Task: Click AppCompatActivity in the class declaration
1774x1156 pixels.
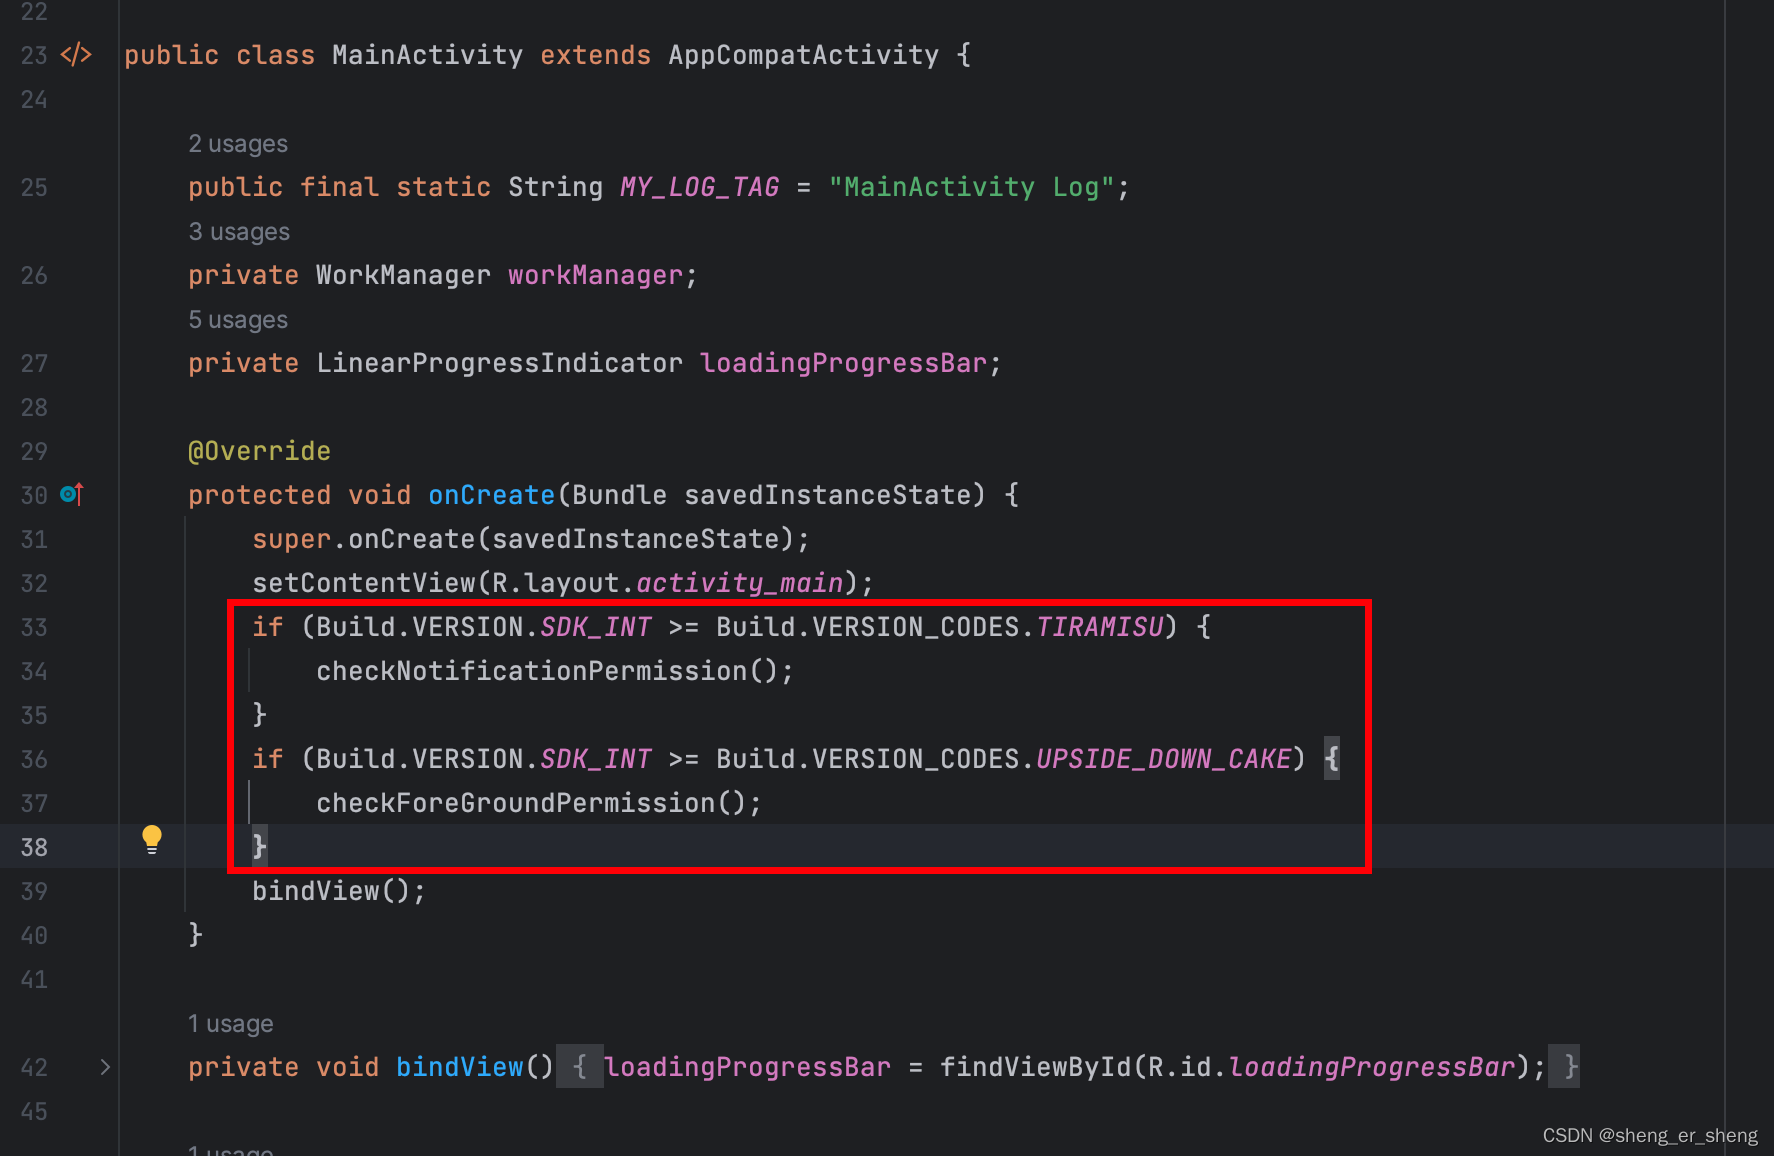Action: (x=803, y=55)
